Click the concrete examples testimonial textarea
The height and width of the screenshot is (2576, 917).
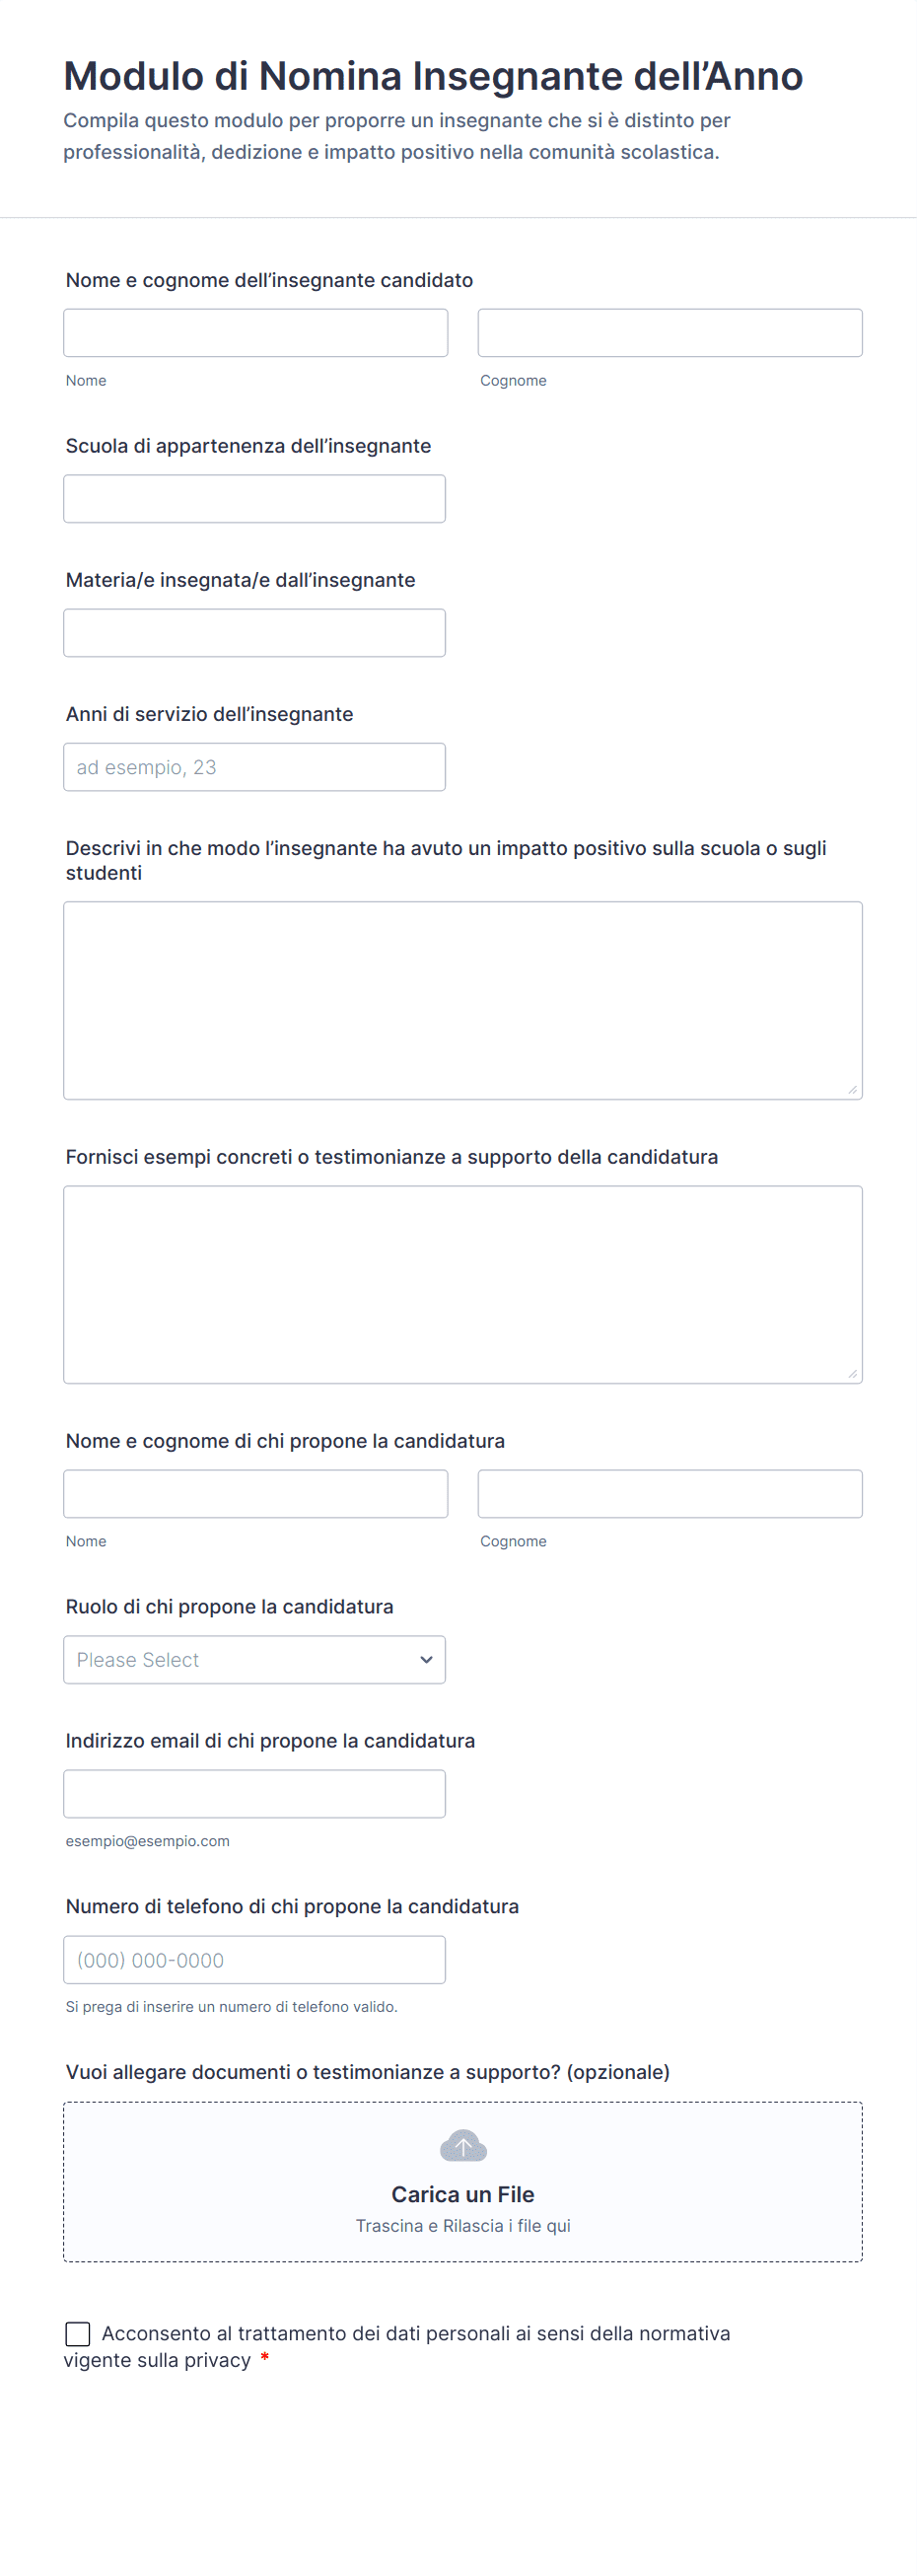point(462,1284)
